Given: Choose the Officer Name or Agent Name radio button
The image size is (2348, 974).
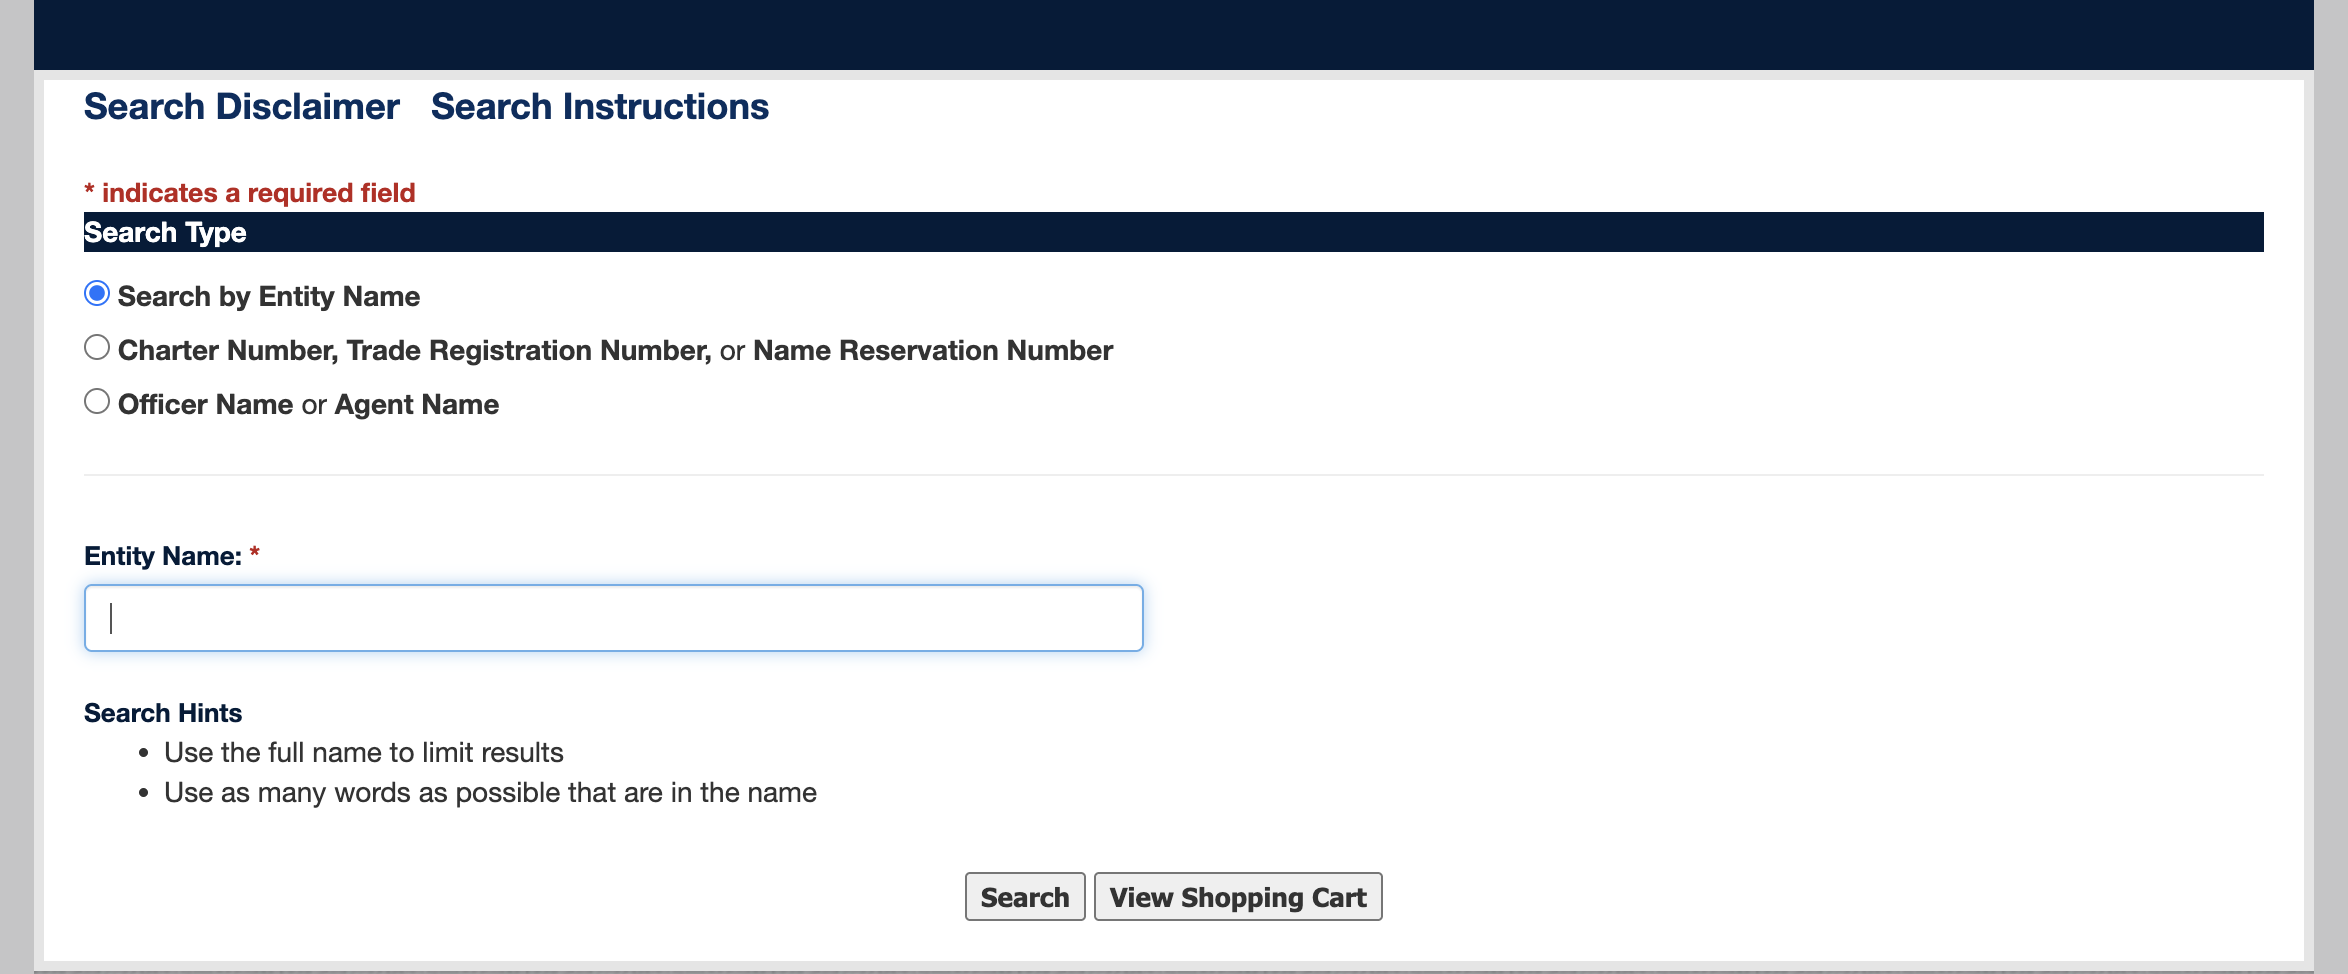Looking at the screenshot, I should [97, 402].
